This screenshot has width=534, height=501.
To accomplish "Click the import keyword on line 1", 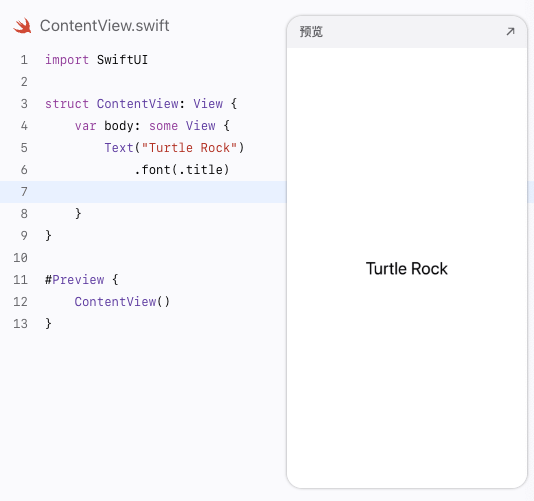I will [x=67, y=60].
